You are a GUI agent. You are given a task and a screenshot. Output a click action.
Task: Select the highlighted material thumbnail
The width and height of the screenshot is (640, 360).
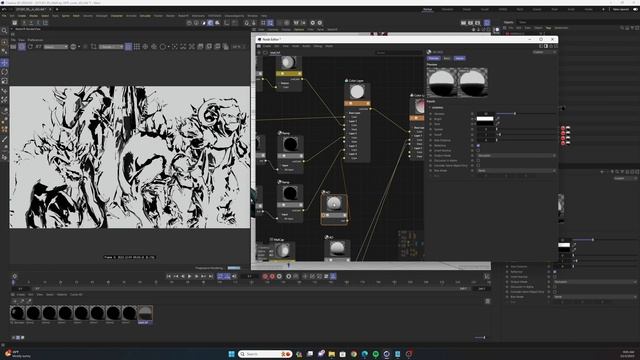point(145,313)
